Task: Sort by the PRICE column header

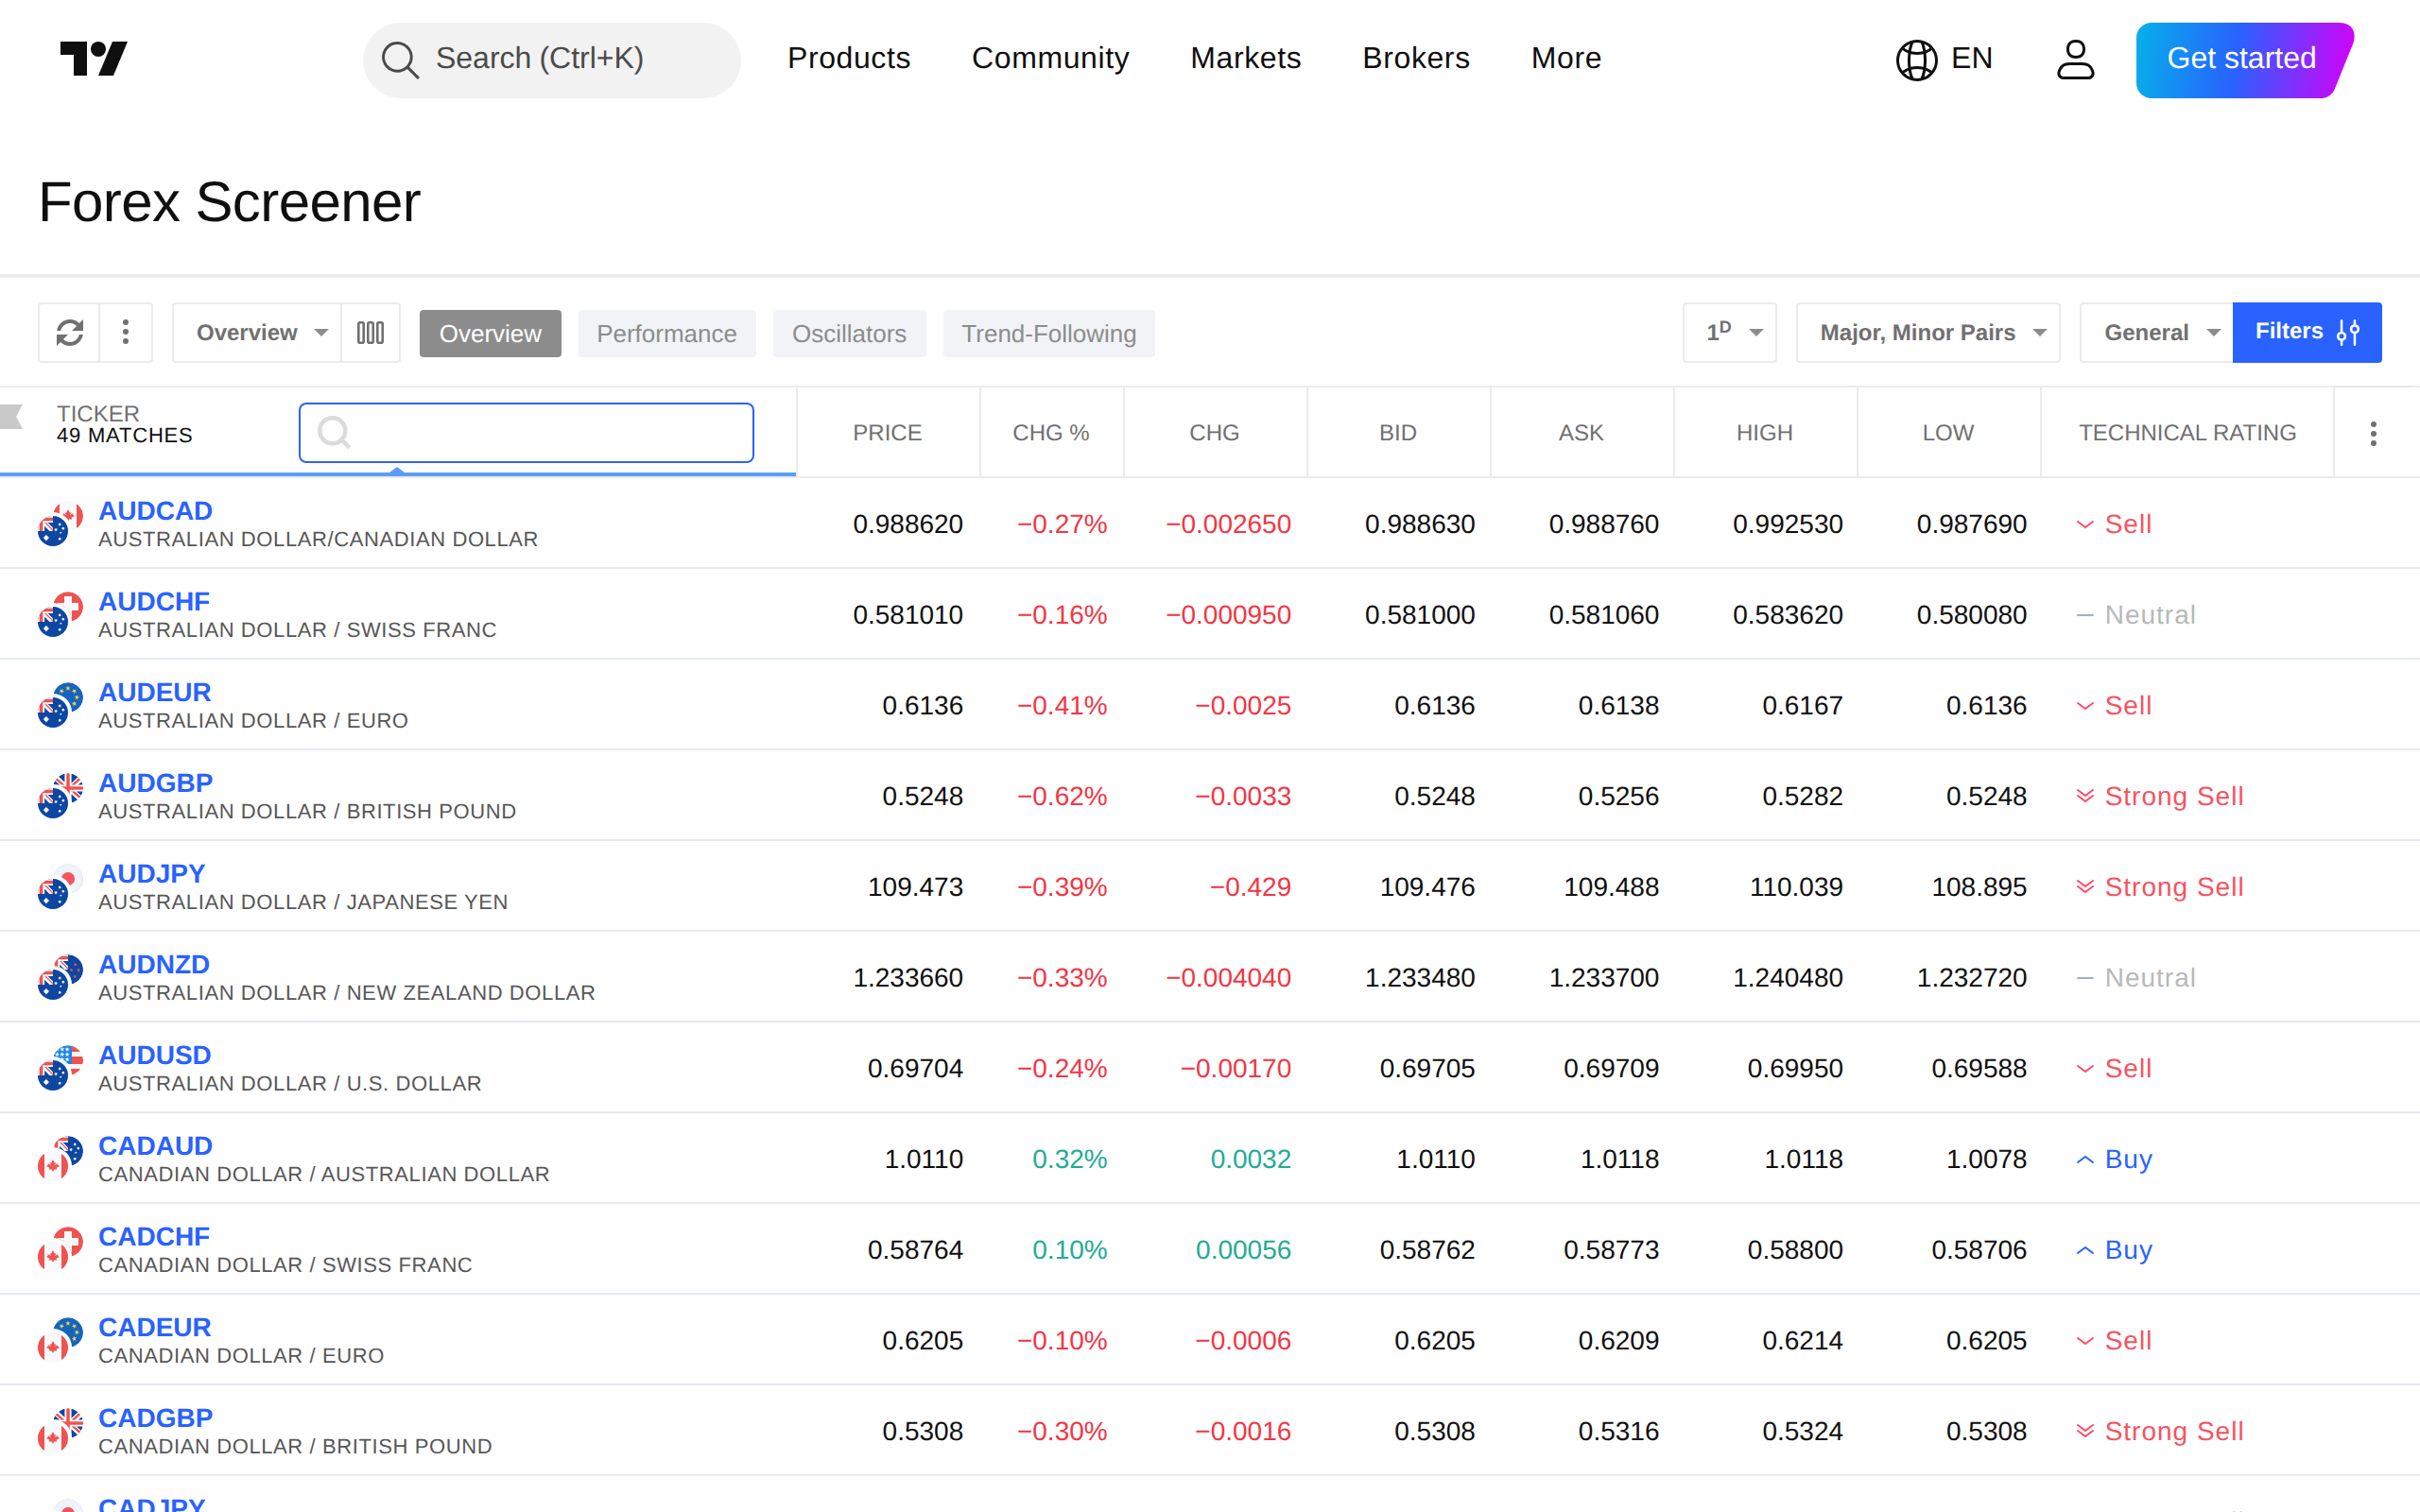Action: click(887, 433)
